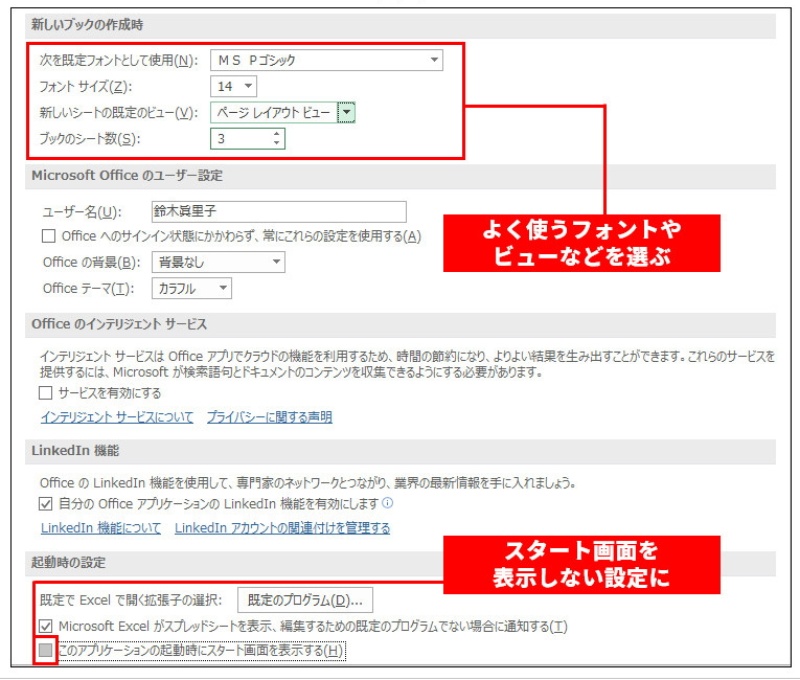Image resolution: width=800 pixels, height=680 pixels.
Task: Toggle the 起動時にスタート画面を表示する checkbox
Action: point(46,651)
